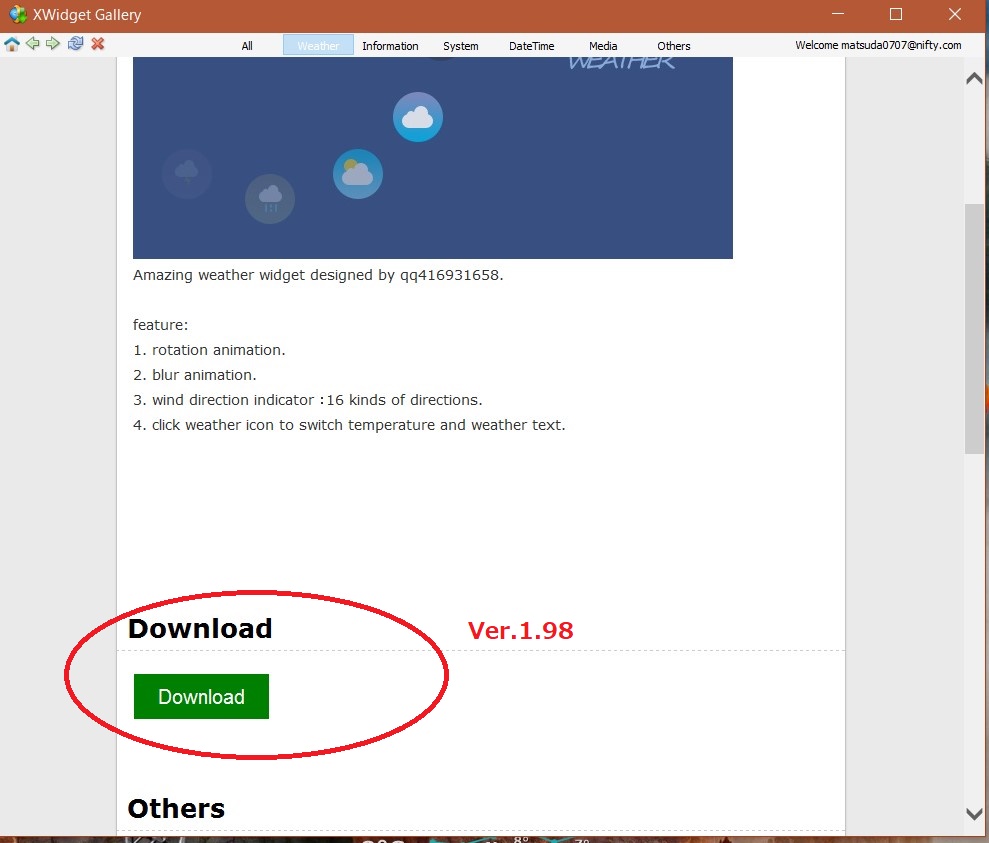The width and height of the screenshot is (989, 843).
Task: Minimize the XWidget Gallery window
Action: (x=838, y=14)
